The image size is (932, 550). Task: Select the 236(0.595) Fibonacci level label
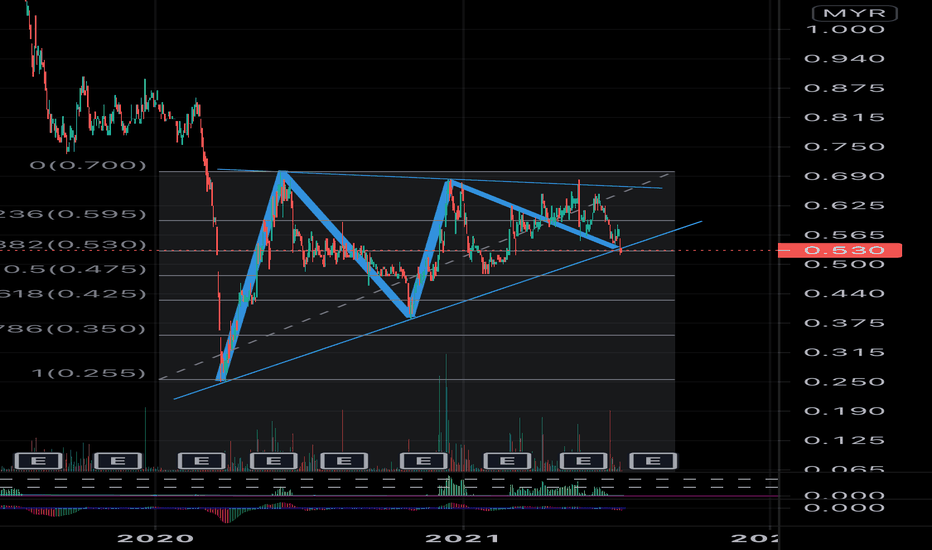point(73,214)
